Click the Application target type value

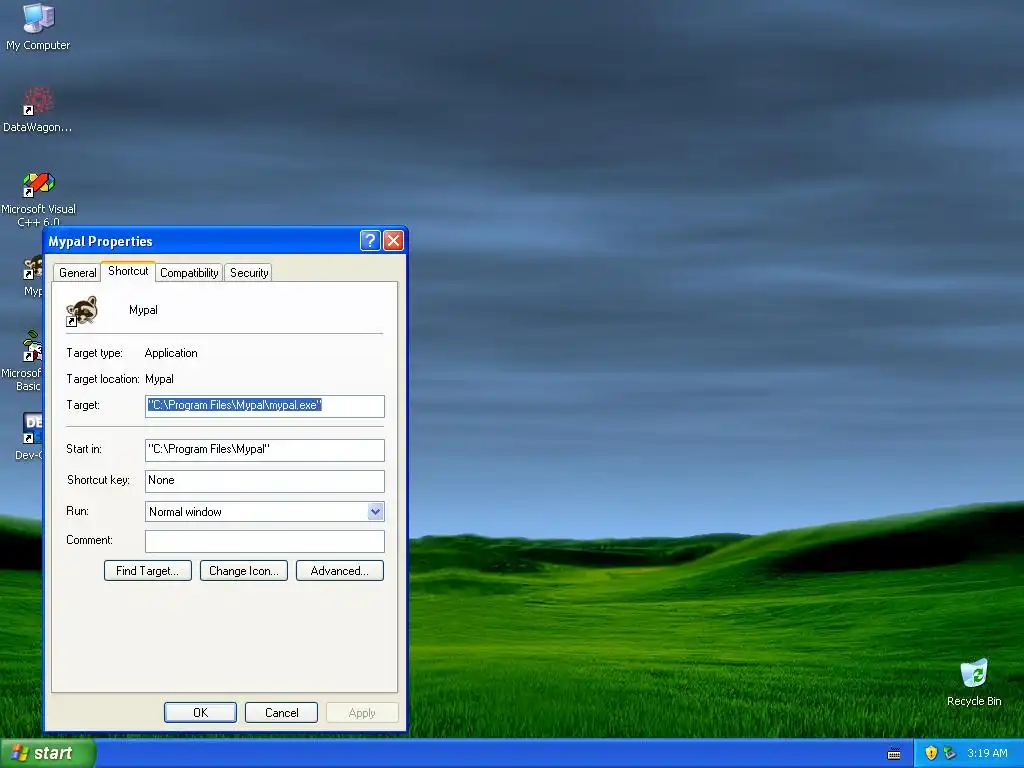coord(171,353)
